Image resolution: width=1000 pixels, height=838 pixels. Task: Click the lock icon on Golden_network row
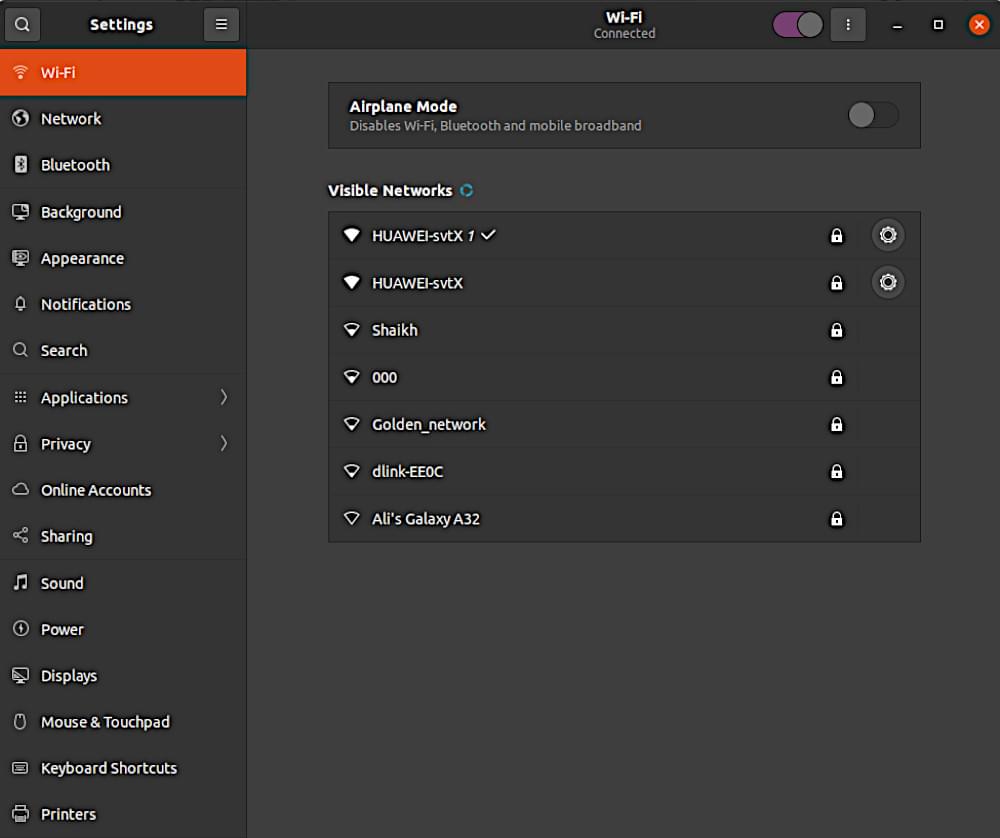(837, 424)
